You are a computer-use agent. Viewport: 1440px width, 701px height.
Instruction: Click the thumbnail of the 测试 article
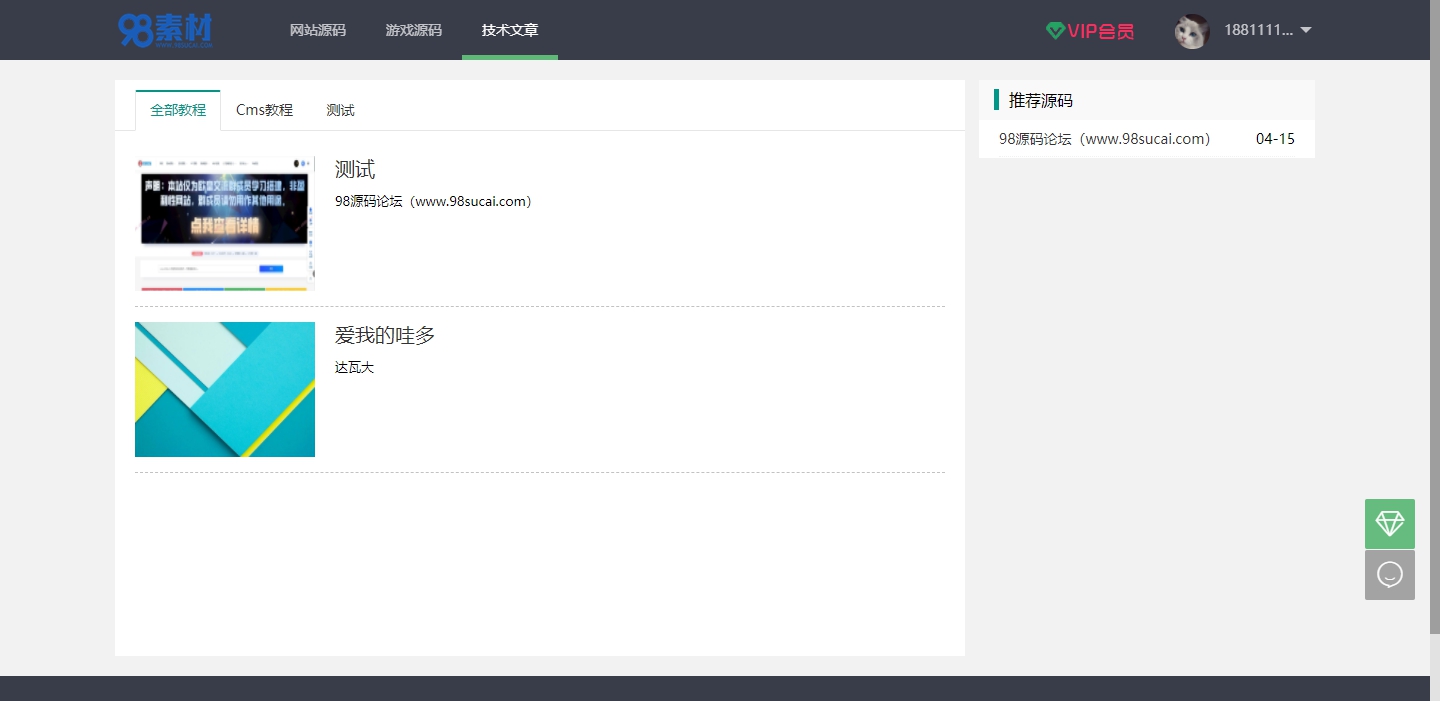point(224,222)
